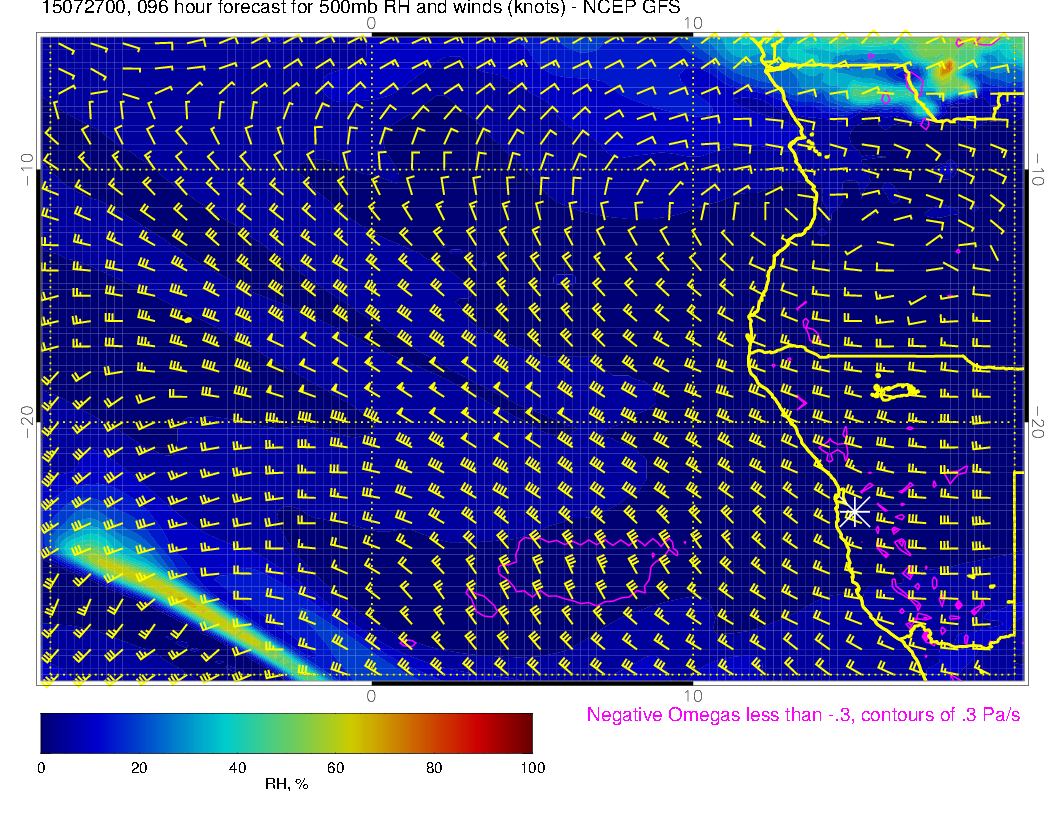The width and height of the screenshot is (1056, 816).
Task: Click the left-axis latitude label '-20'
Action: click(x=26, y=422)
